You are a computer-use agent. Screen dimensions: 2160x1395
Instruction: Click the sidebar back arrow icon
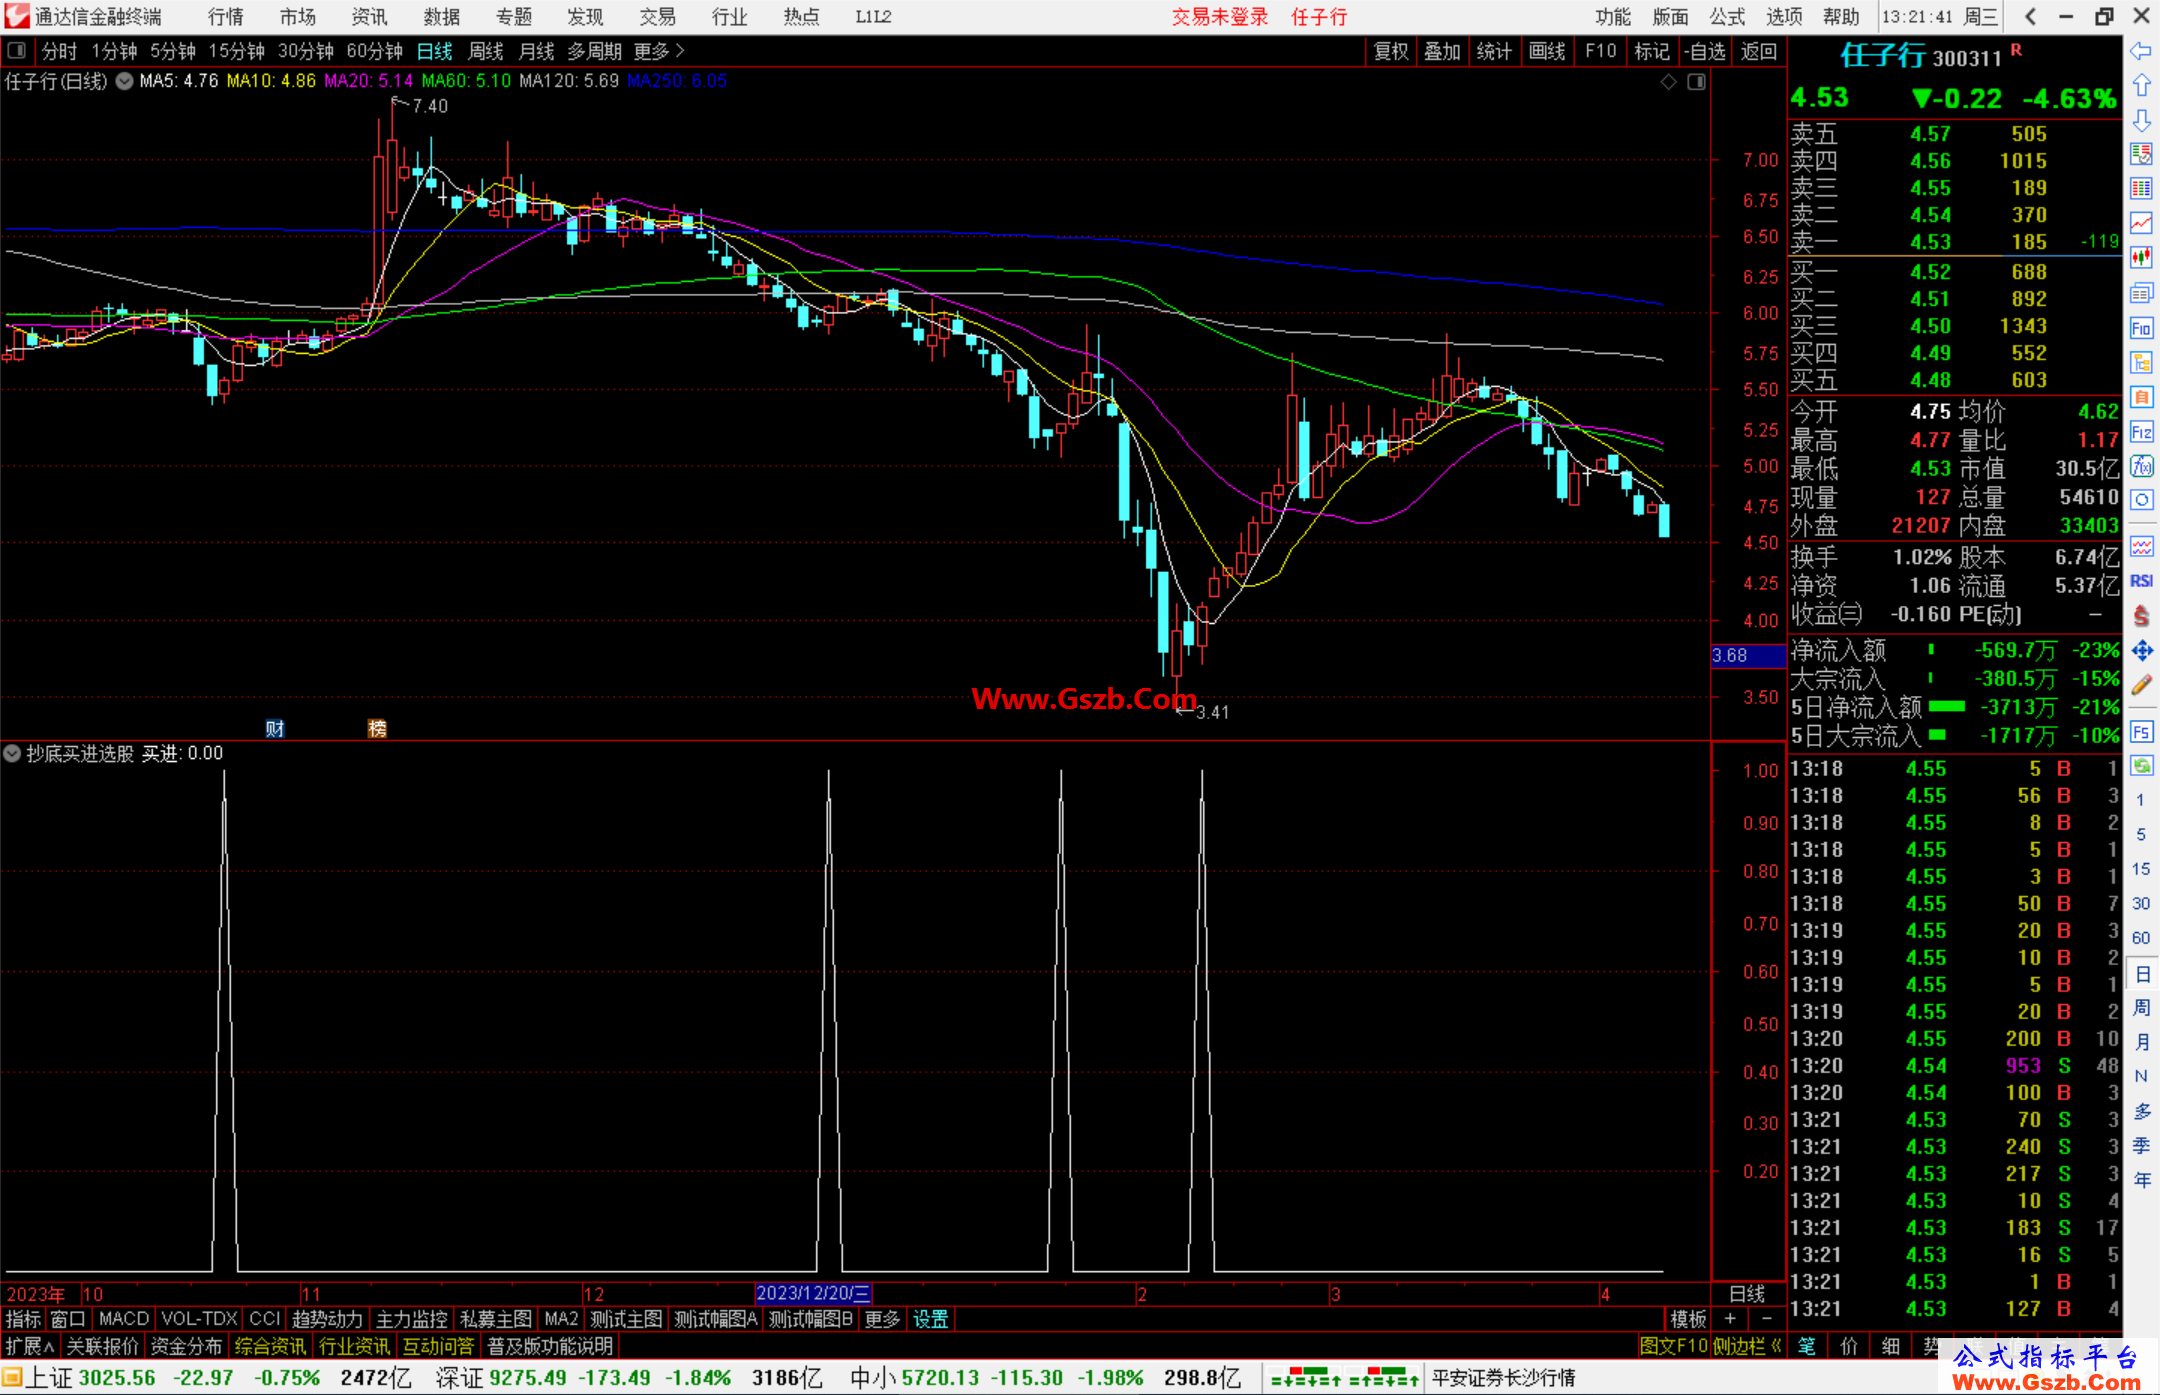coord(2141,51)
